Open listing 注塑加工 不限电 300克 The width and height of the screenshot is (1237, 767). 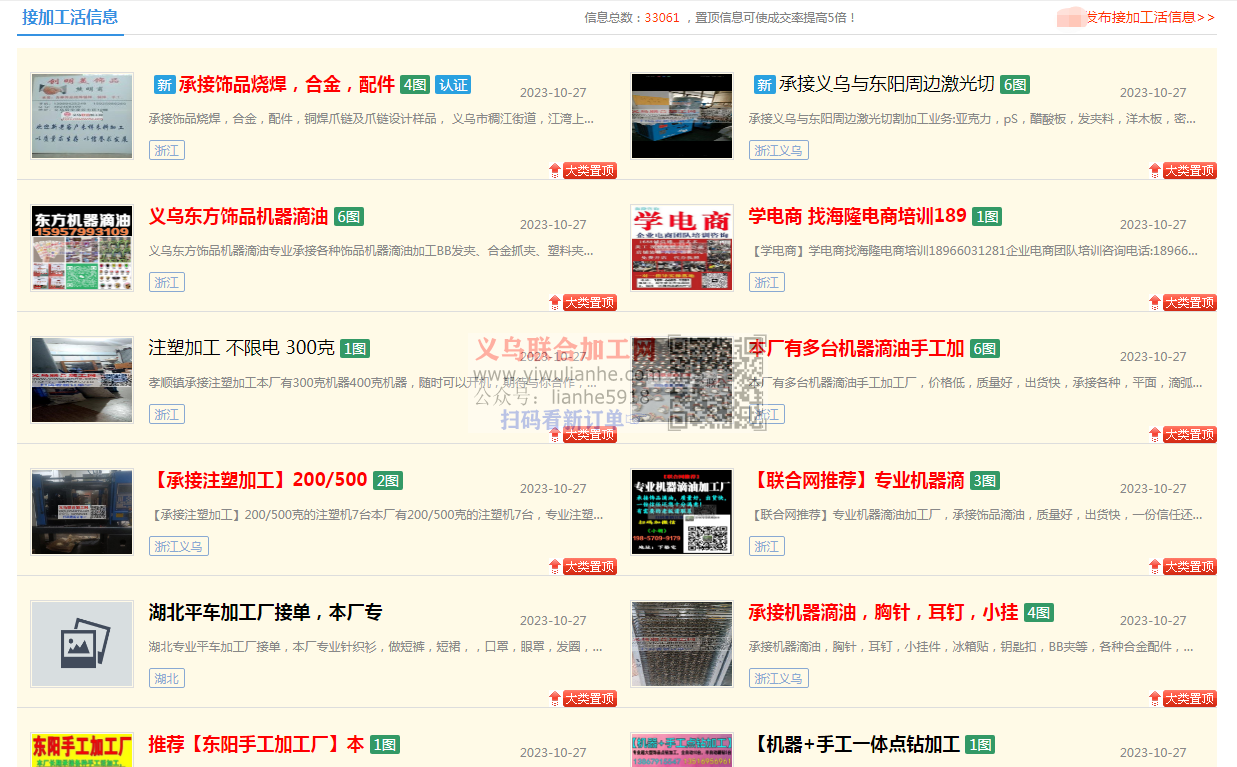241,349
